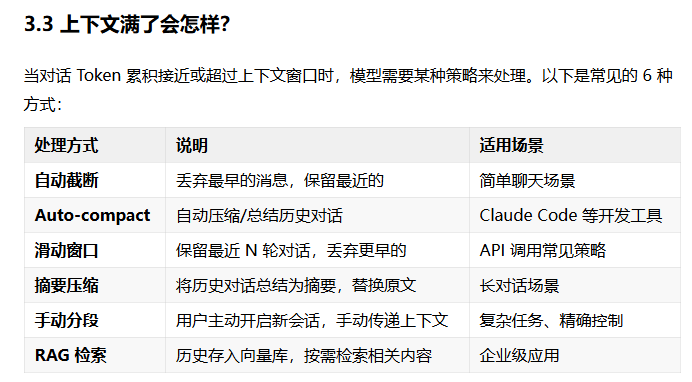Click the heading 3.3 上下文满了会怎样?
Viewport: 692px width, 382px height.
[127, 24]
